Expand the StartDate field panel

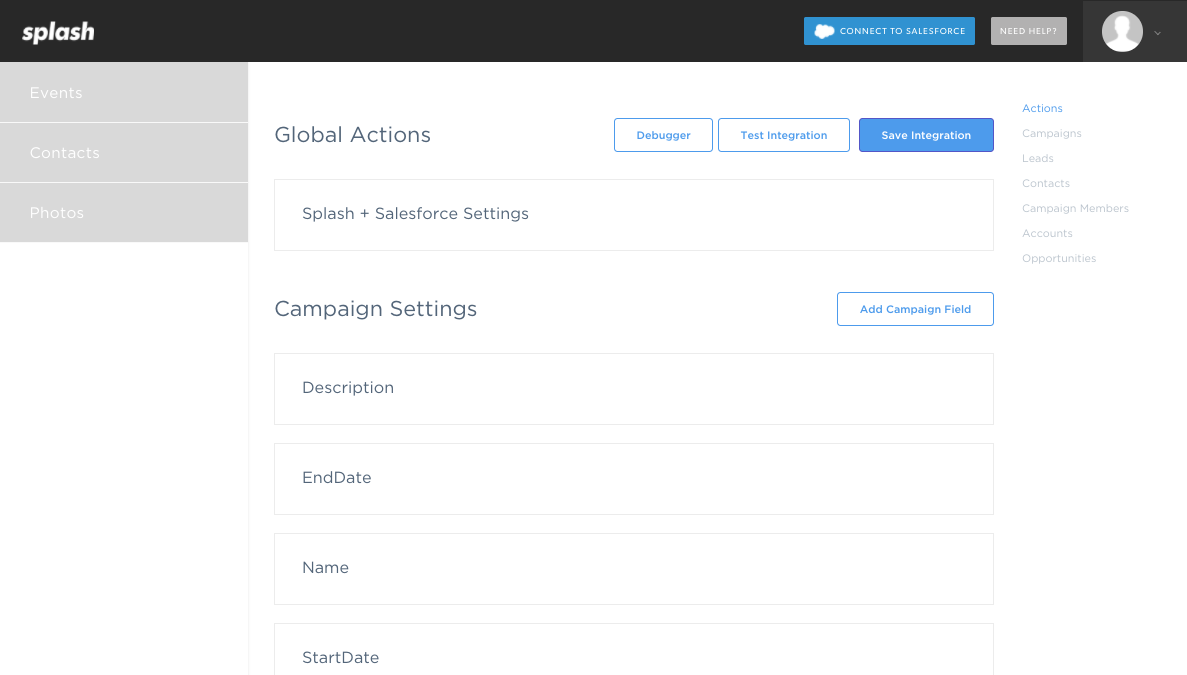click(634, 650)
